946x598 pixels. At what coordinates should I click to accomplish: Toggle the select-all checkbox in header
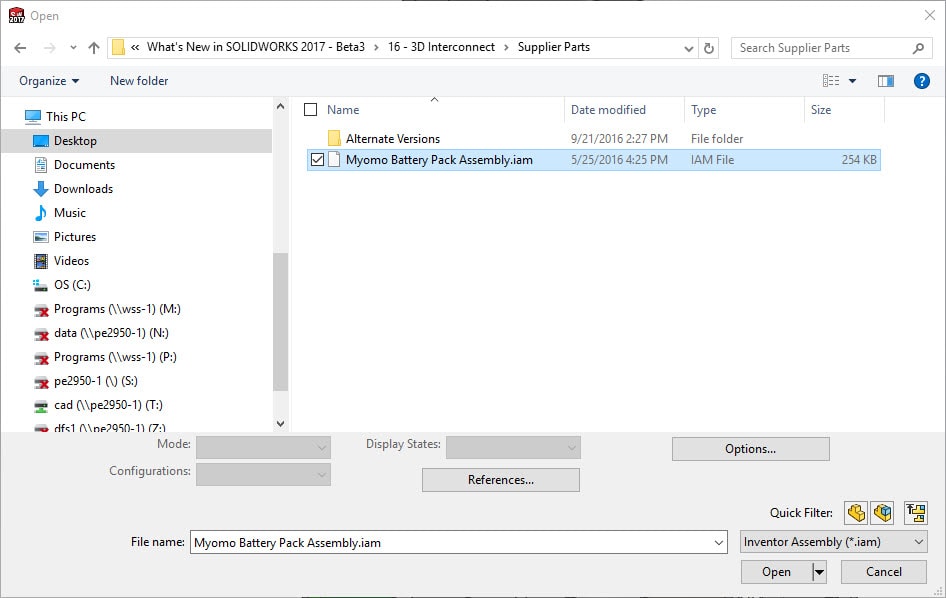tap(310, 110)
